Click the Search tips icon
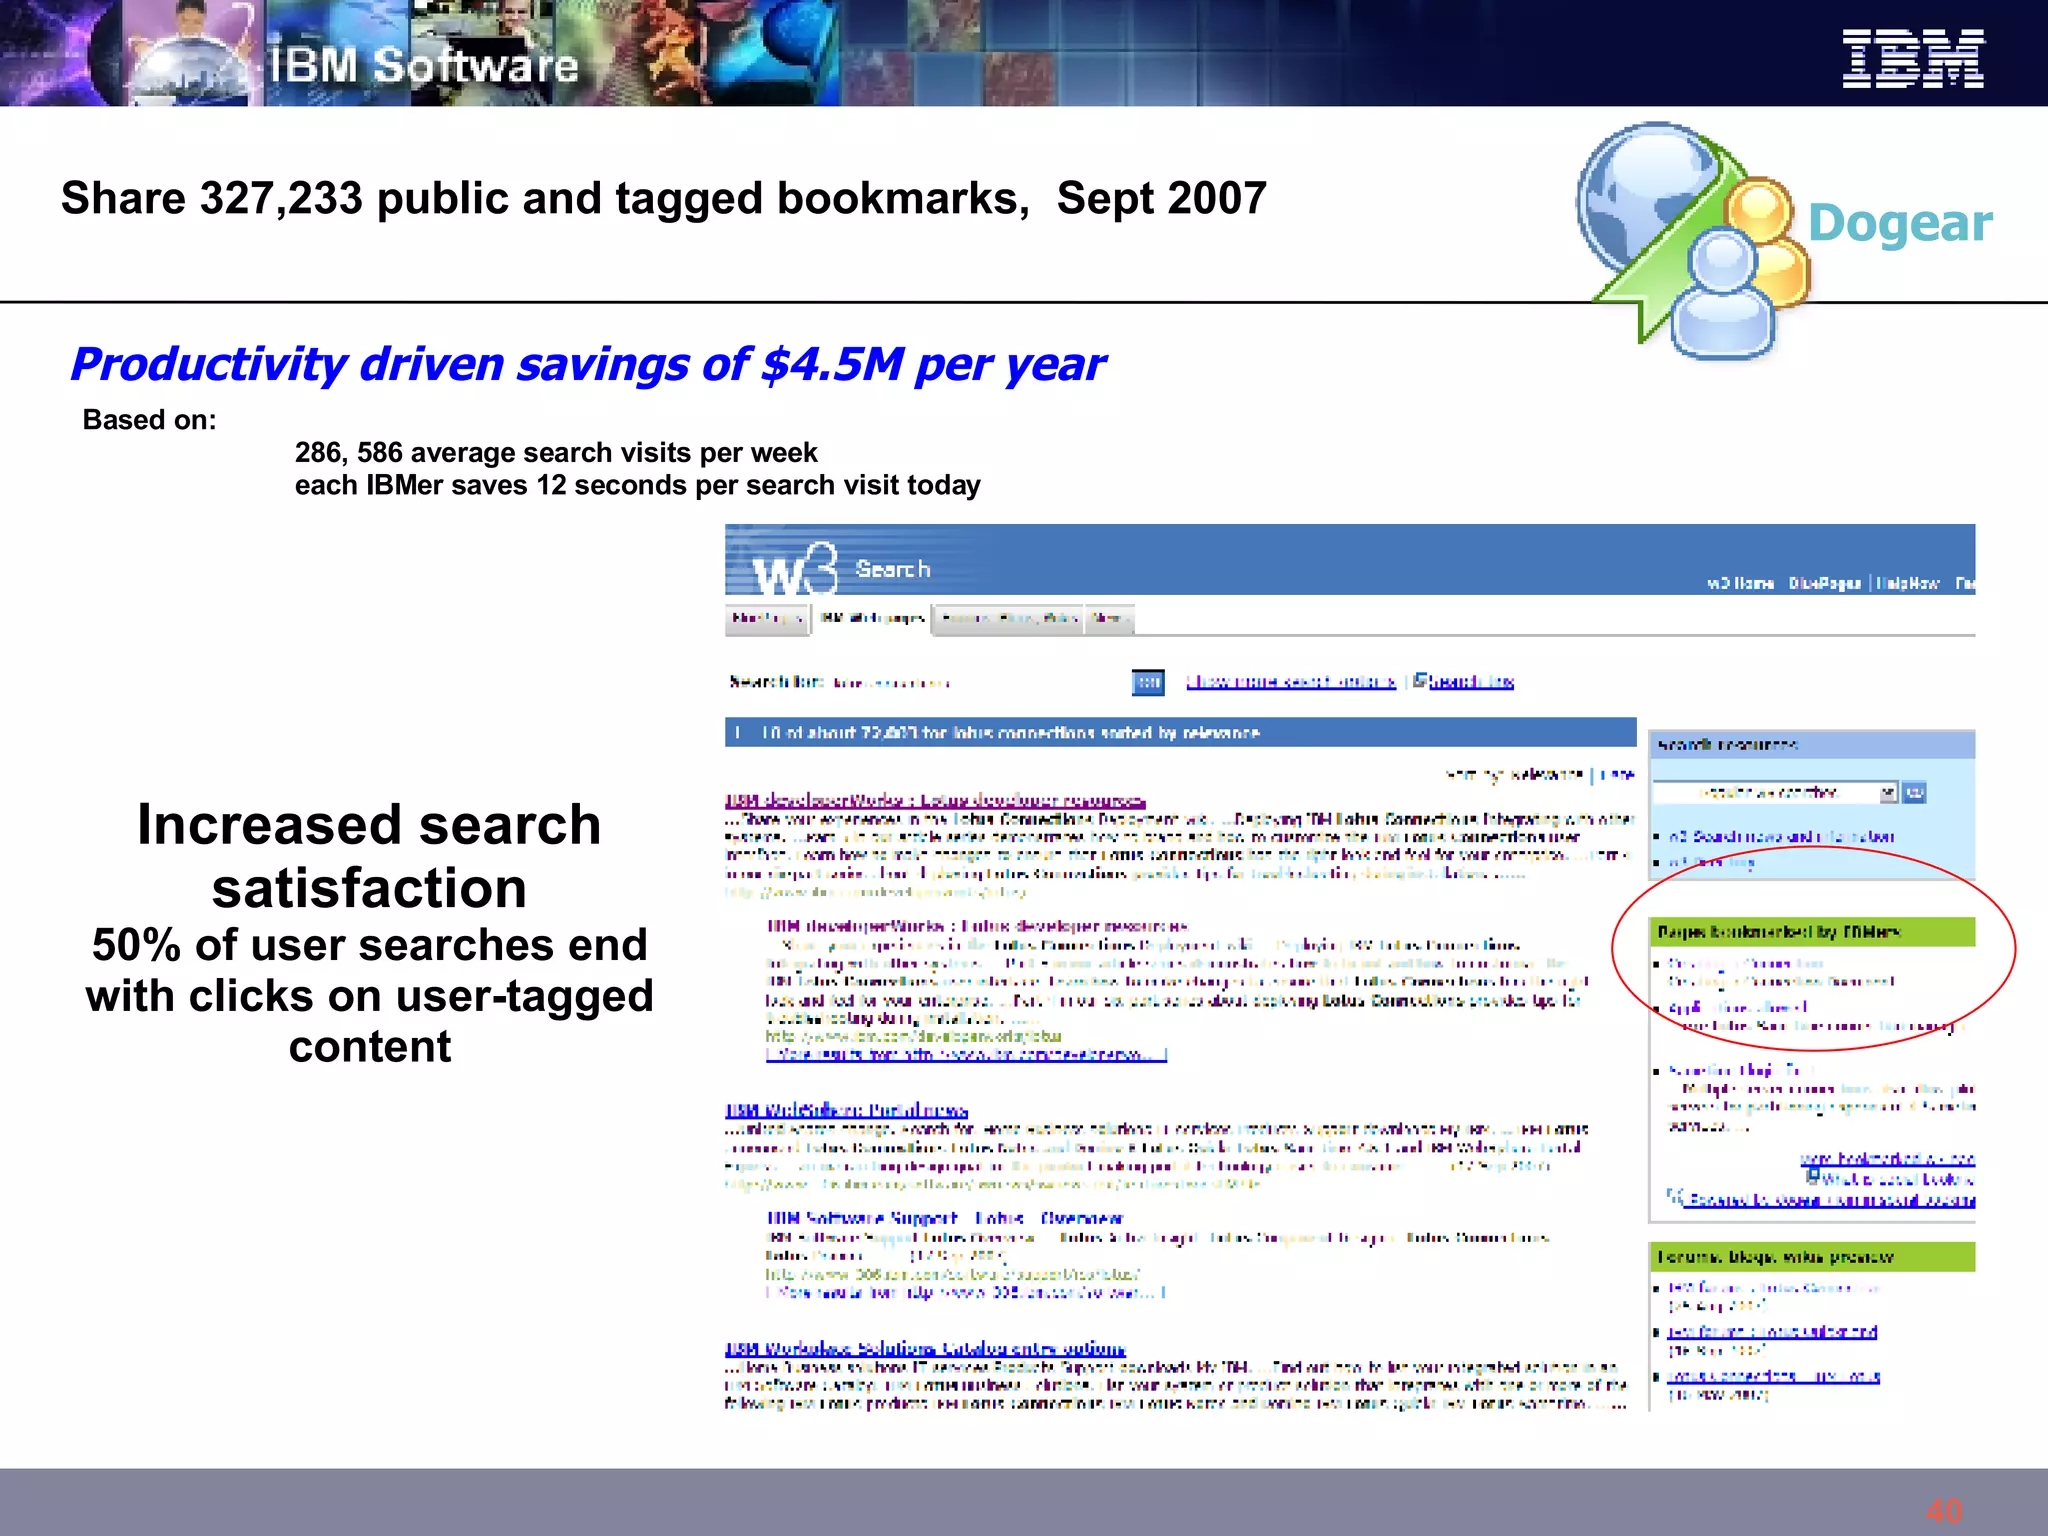2048x1536 pixels. (x=1419, y=680)
